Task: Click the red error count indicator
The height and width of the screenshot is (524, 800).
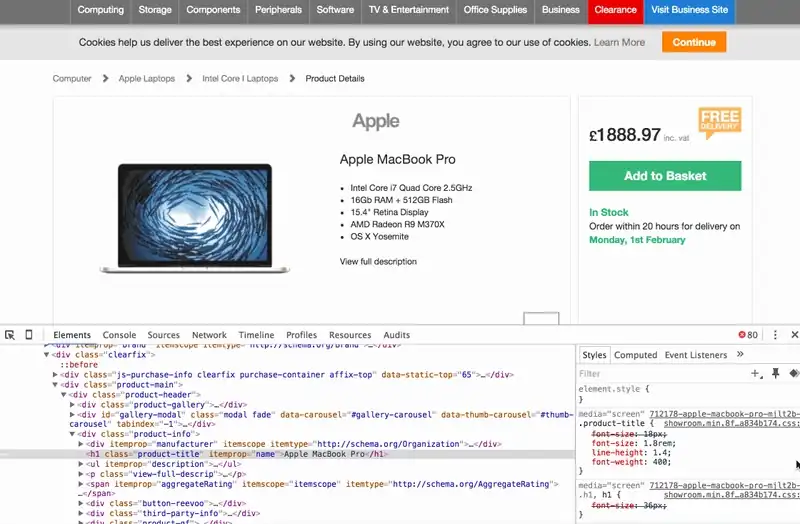Action: click(x=748, y=335)
